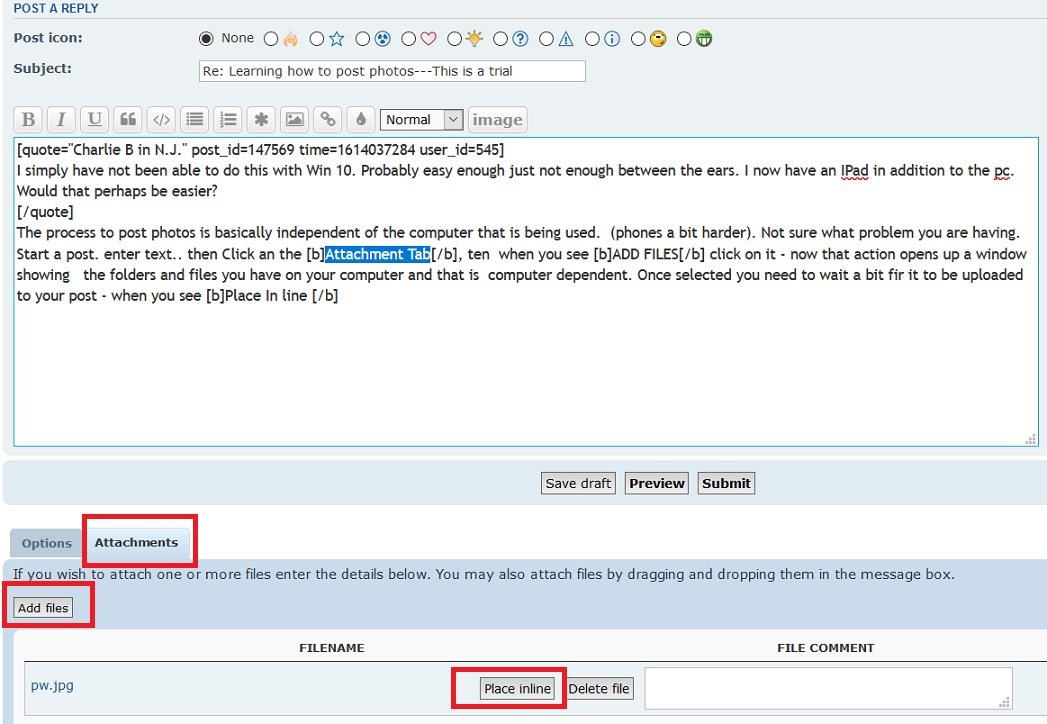
Task: Open the font colour picker droplet icon
Action: [x=361, y=120]
